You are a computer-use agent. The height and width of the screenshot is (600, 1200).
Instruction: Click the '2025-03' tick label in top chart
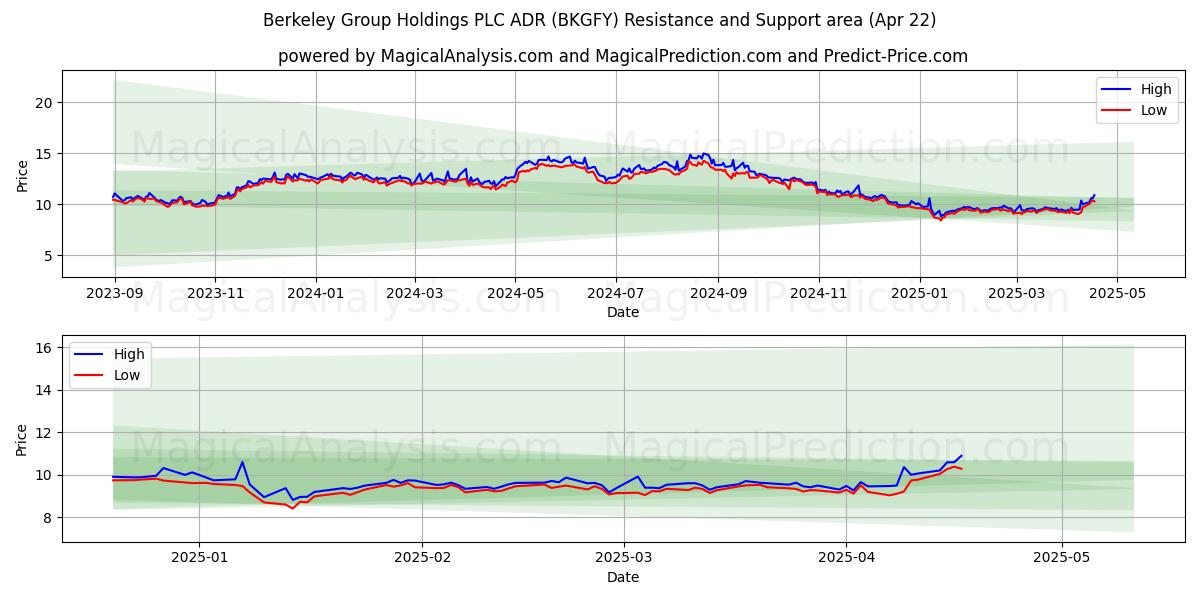click(1017, 293)
